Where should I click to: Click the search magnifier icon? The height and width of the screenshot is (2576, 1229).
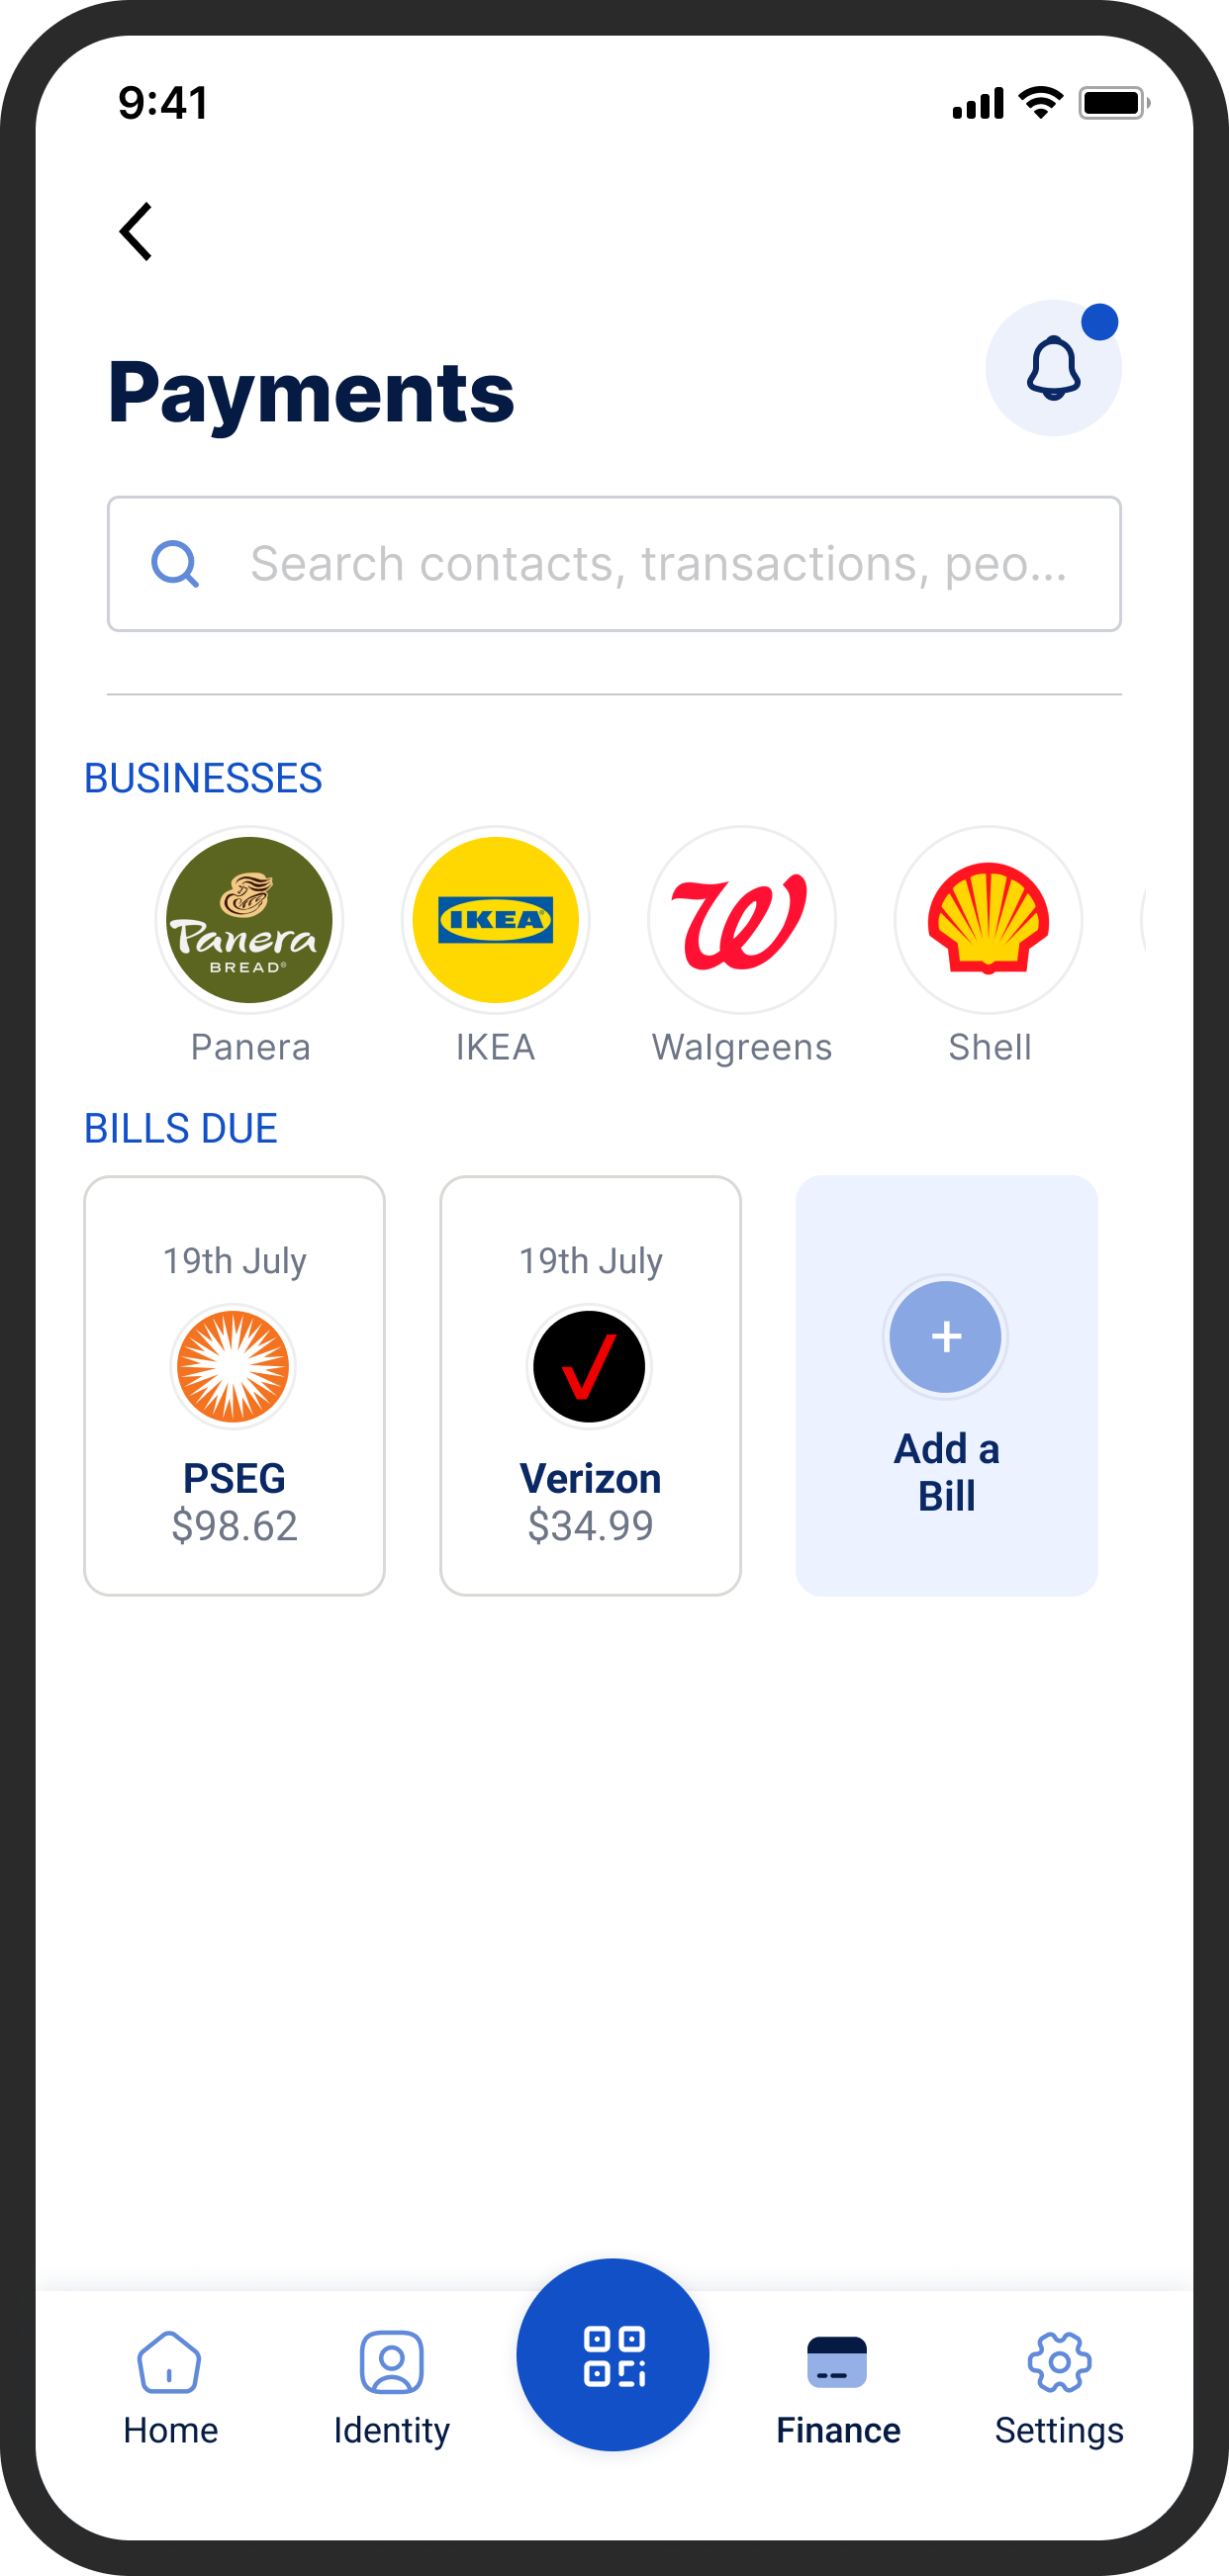pyautogui.click(x=175, y=564)
